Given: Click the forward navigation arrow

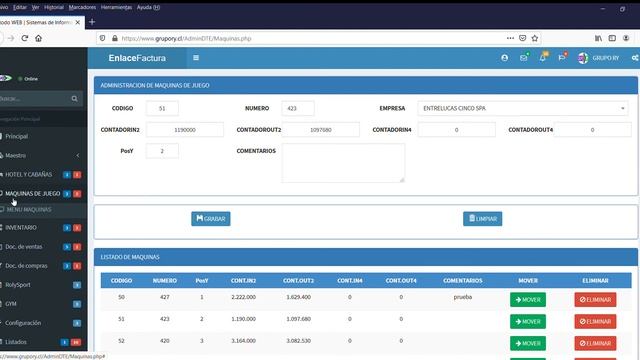Looking at the screenshot, I should (x=11, y=38).
